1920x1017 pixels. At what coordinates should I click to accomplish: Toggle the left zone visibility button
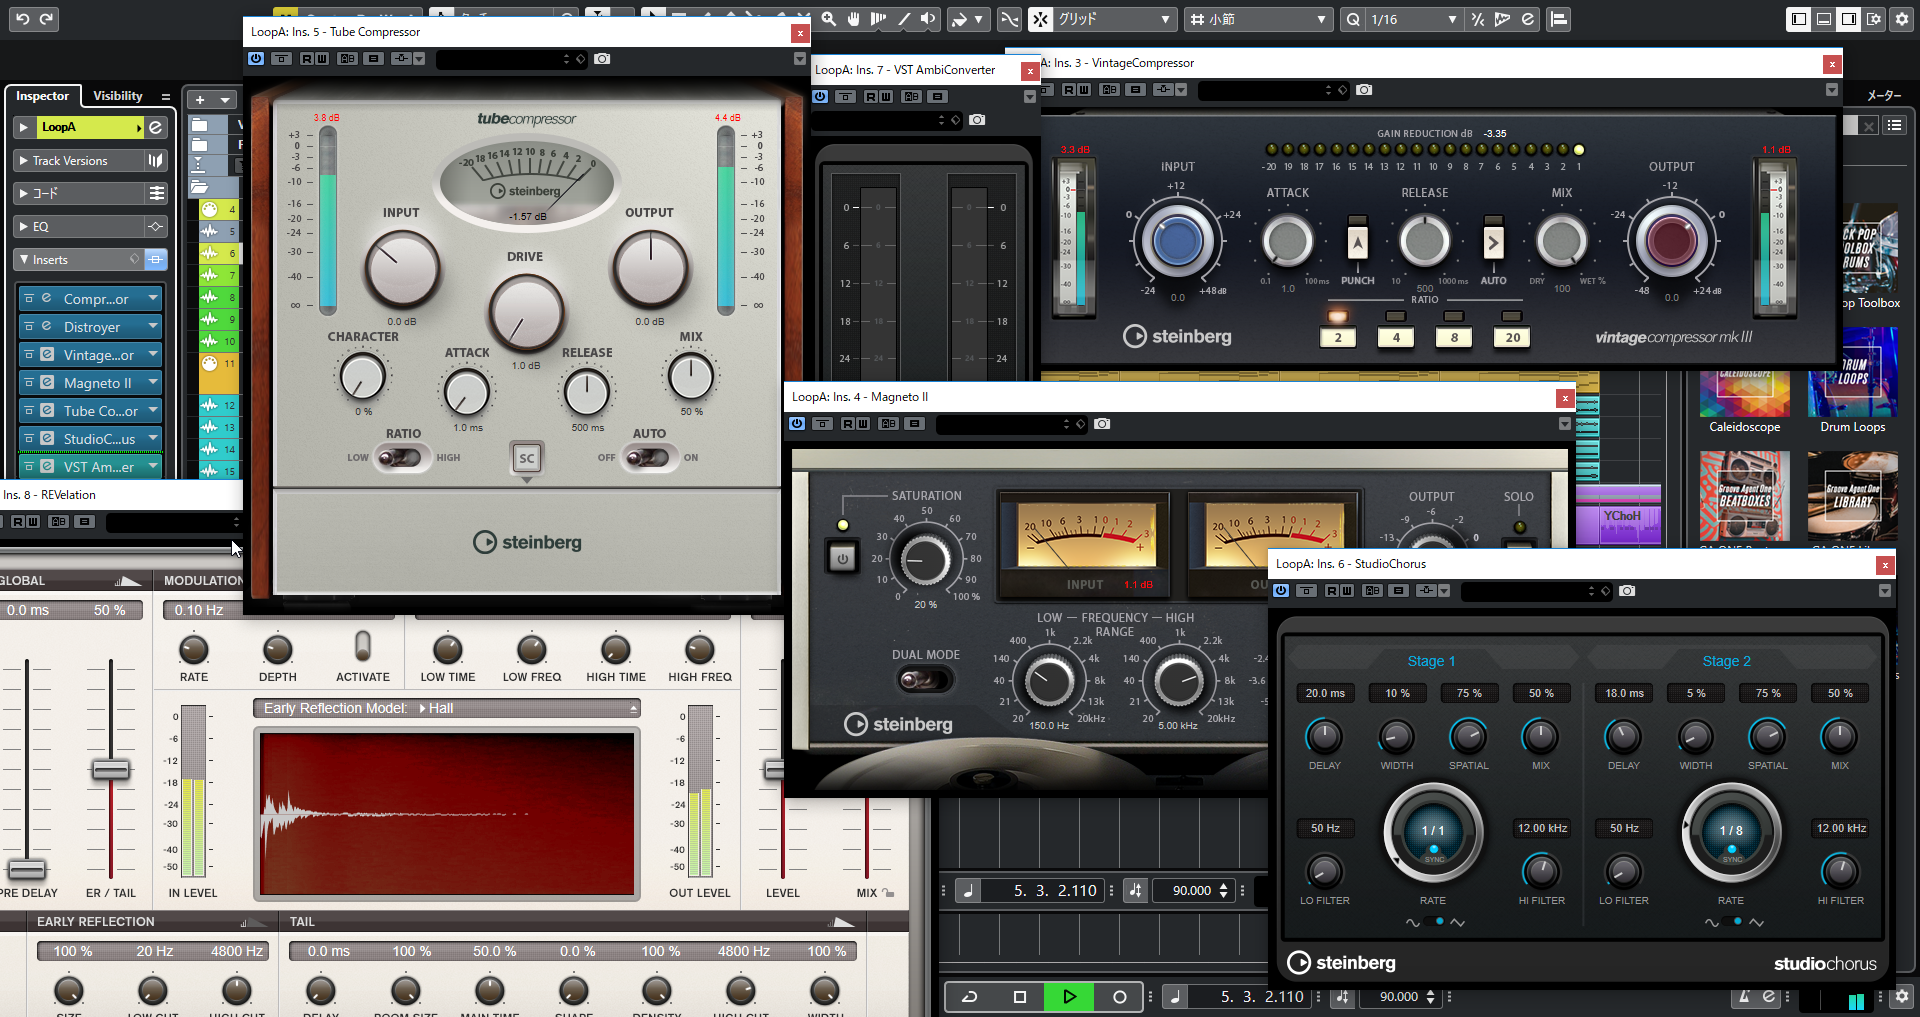click(x=1799, y=19)
